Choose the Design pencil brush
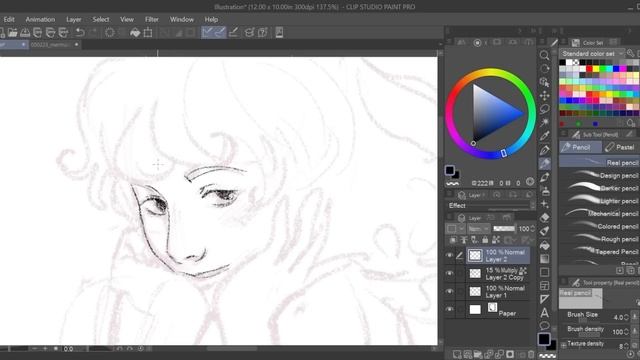 click(599, 176)
